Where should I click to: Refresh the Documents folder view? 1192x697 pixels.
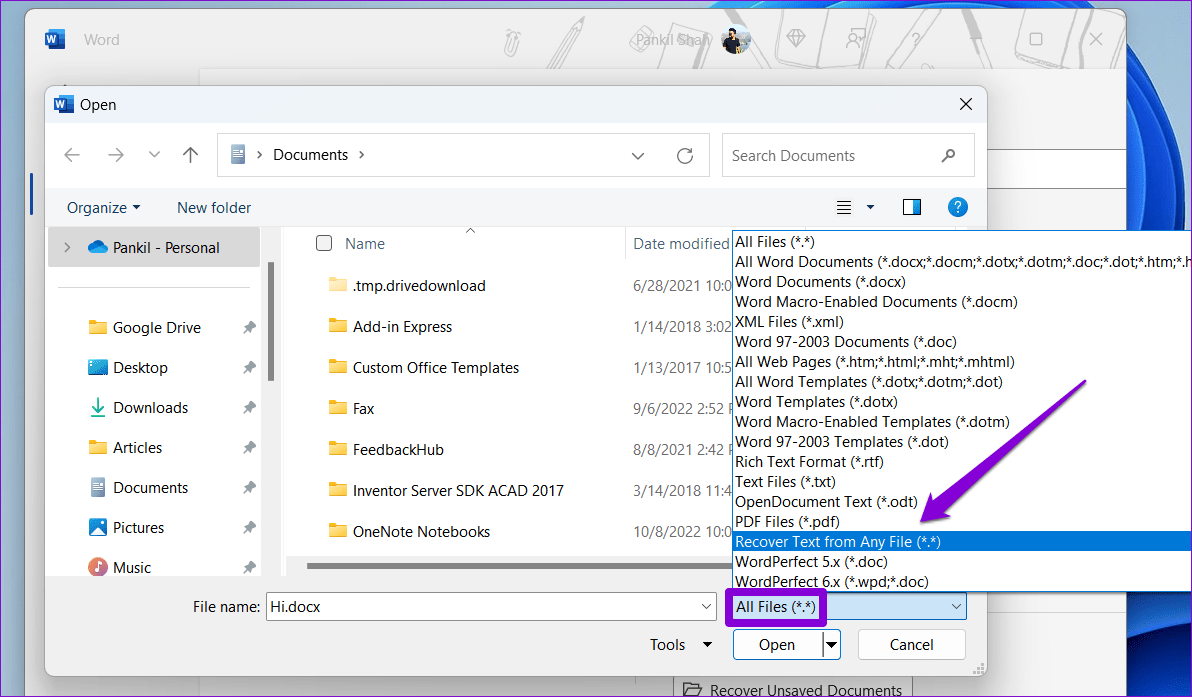click(684, 155)
